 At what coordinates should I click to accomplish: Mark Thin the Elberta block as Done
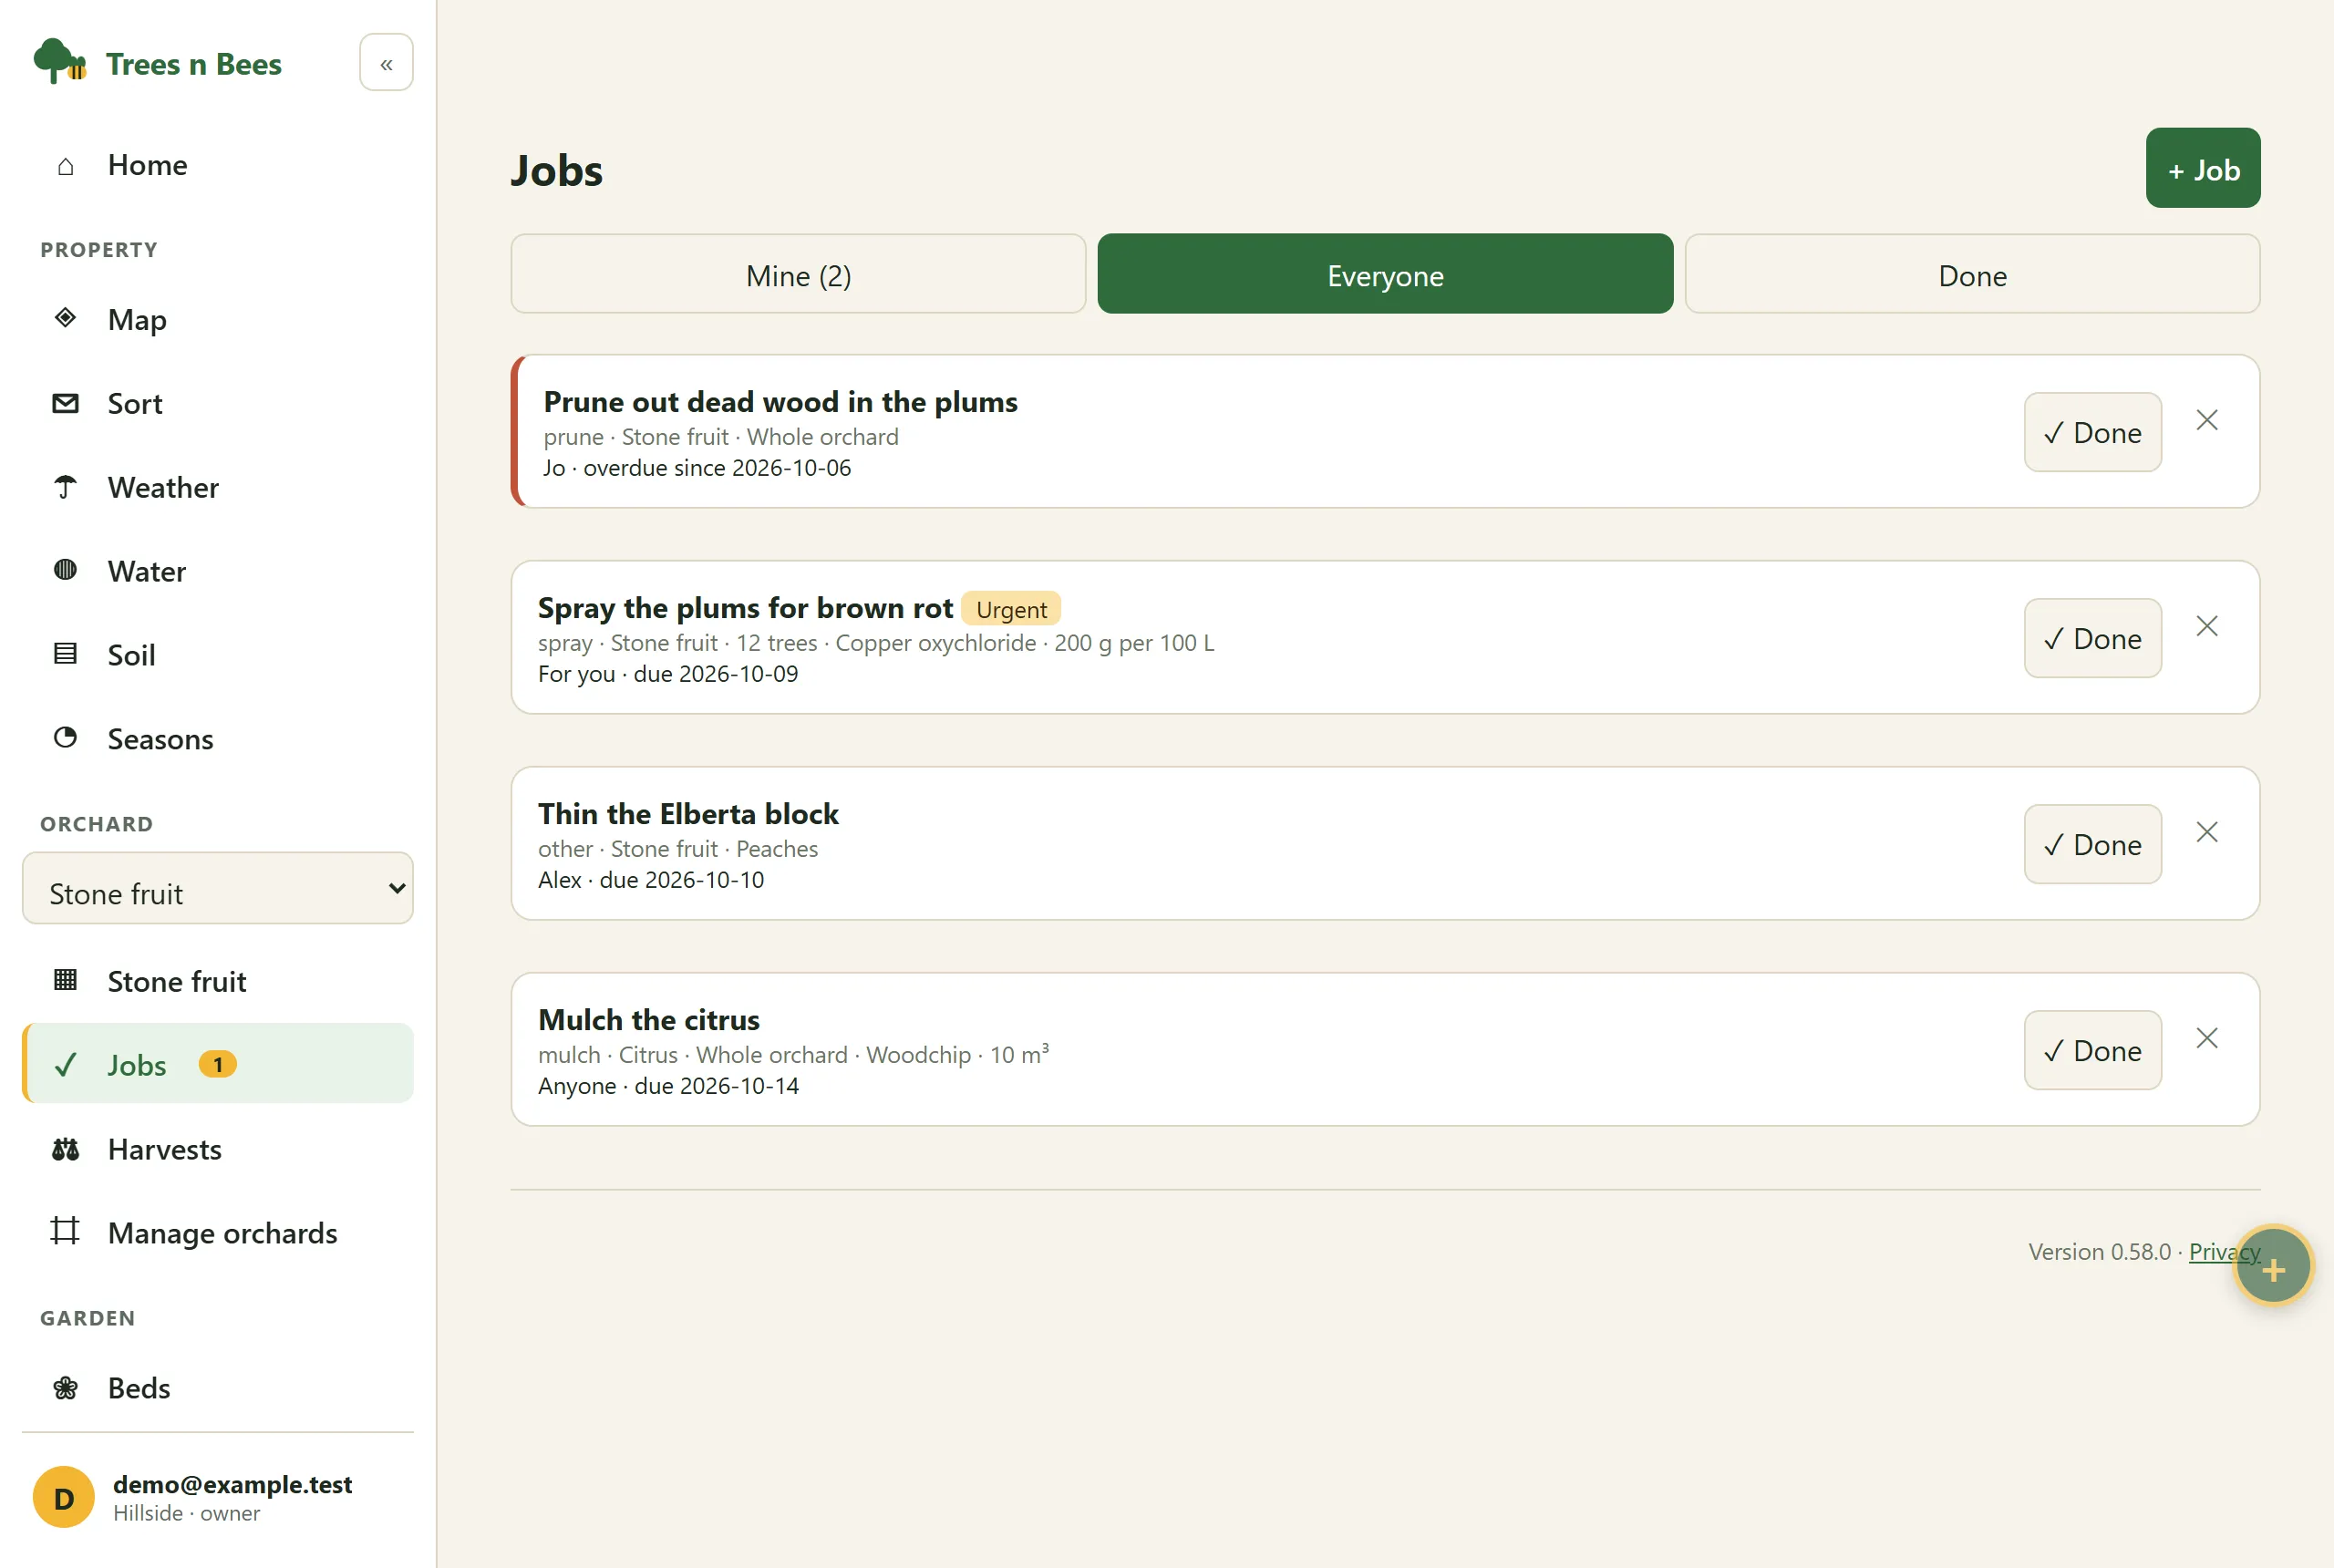[x=2093, y=844]
